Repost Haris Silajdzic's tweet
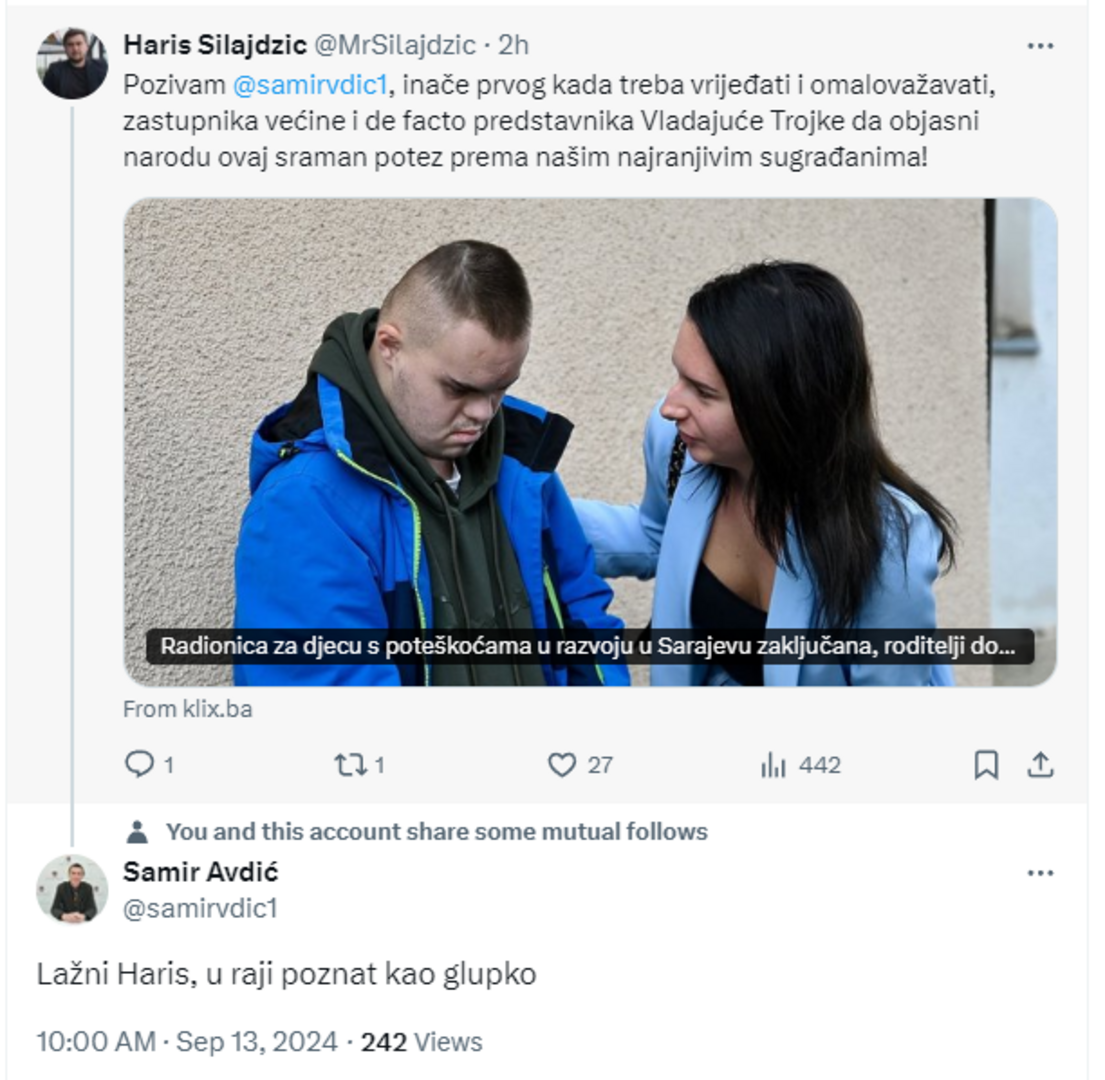Image resolution: width=1105 pixels, height=1080 pixels. coord(350,764)
